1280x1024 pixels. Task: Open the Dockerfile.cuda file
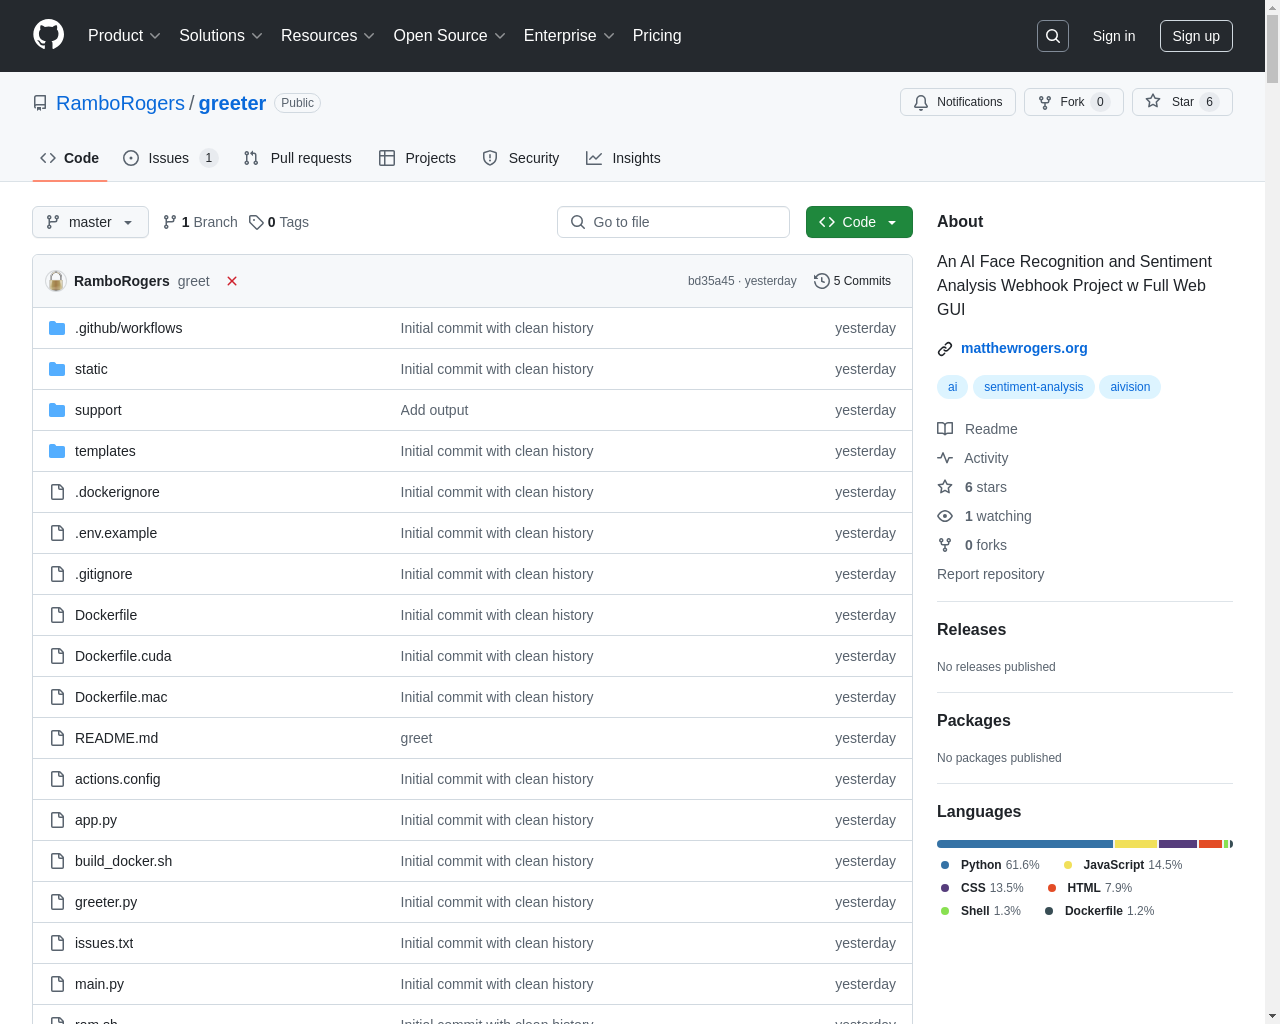point(123,656)
